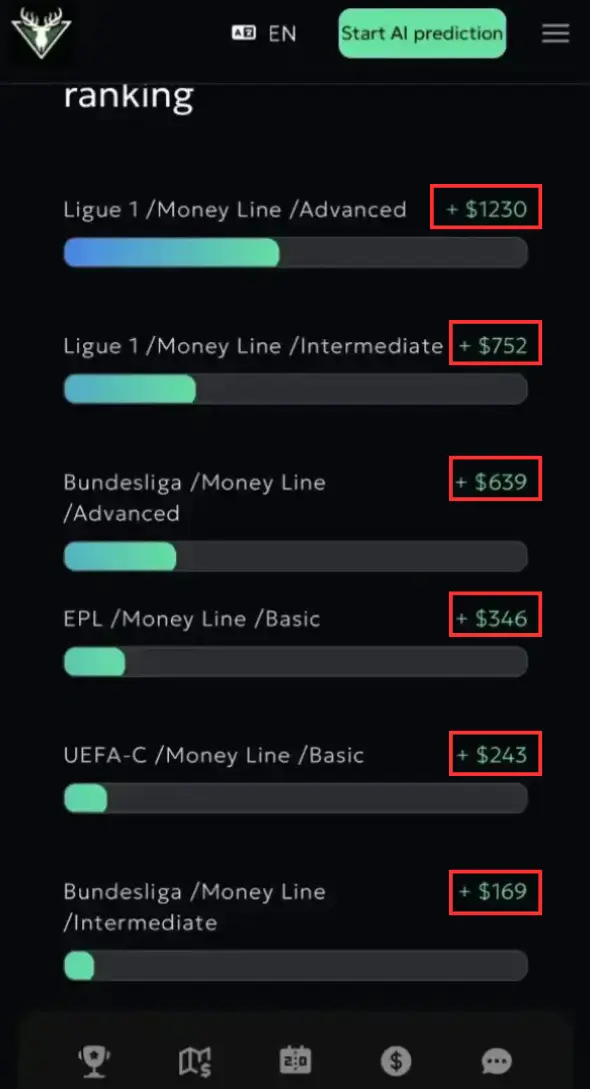Open the map with dollar icon
Viewport: 590px width, 1089px height.
click(x=195, y=1061)
